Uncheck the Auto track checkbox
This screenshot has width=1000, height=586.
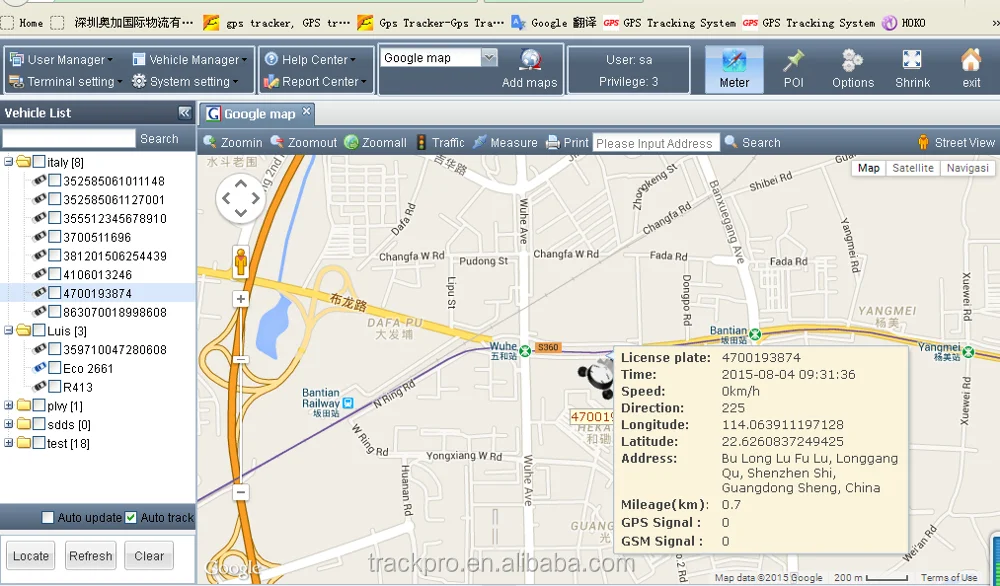point(129,518)
